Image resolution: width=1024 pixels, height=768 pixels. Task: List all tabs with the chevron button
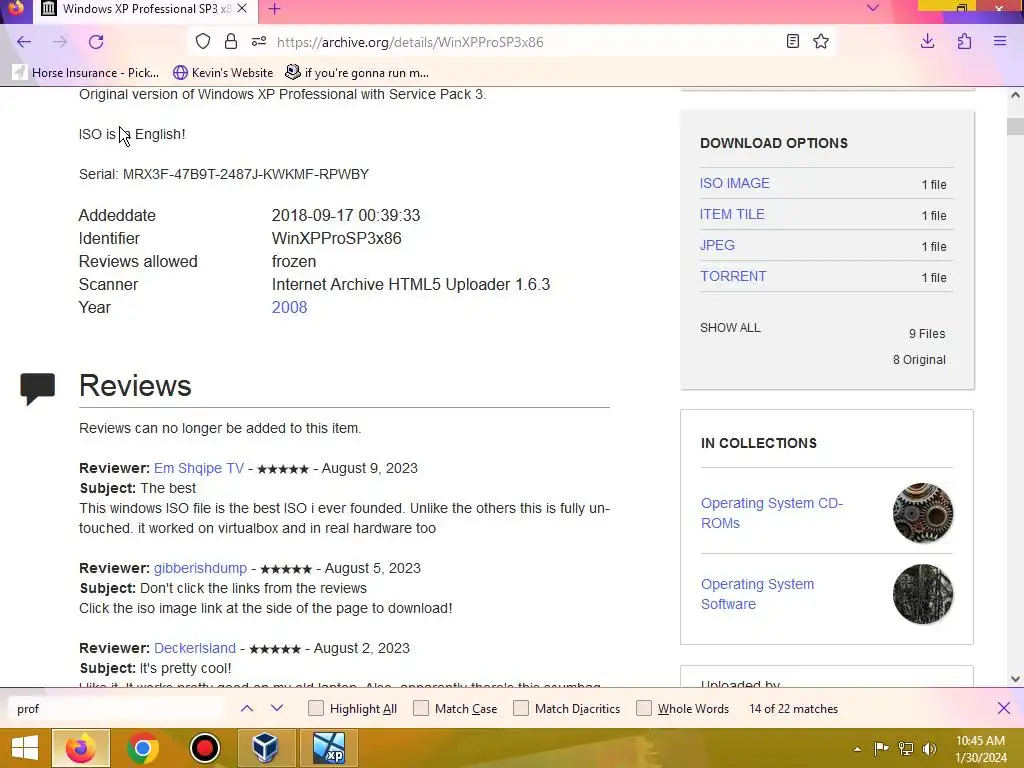click(x=872, y=8)
